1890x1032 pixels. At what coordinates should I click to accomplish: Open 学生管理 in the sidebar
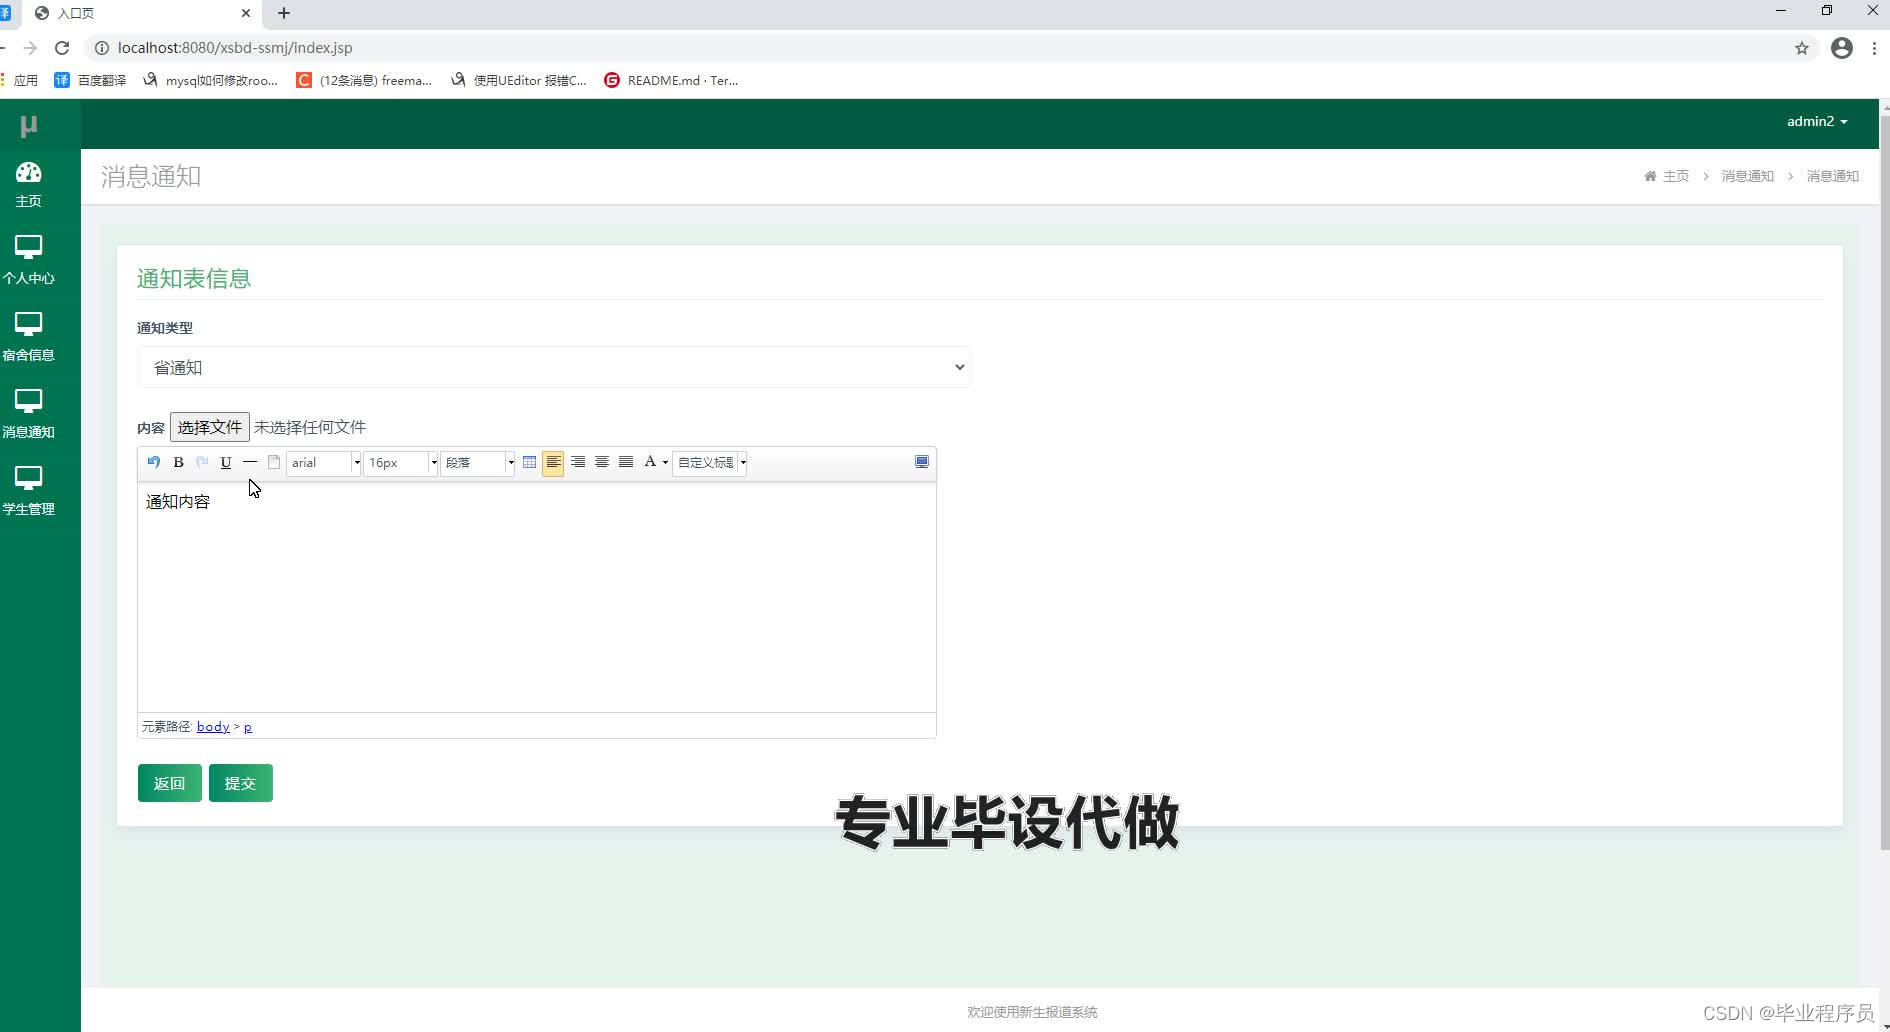[x=28, y=491]
